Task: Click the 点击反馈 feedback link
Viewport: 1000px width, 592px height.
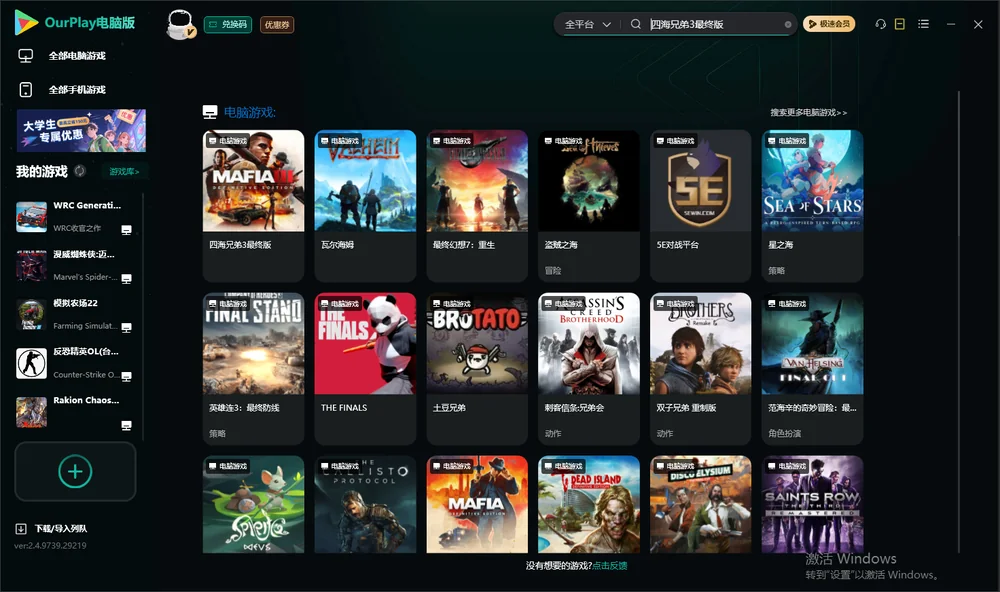Action: point(610,565)
